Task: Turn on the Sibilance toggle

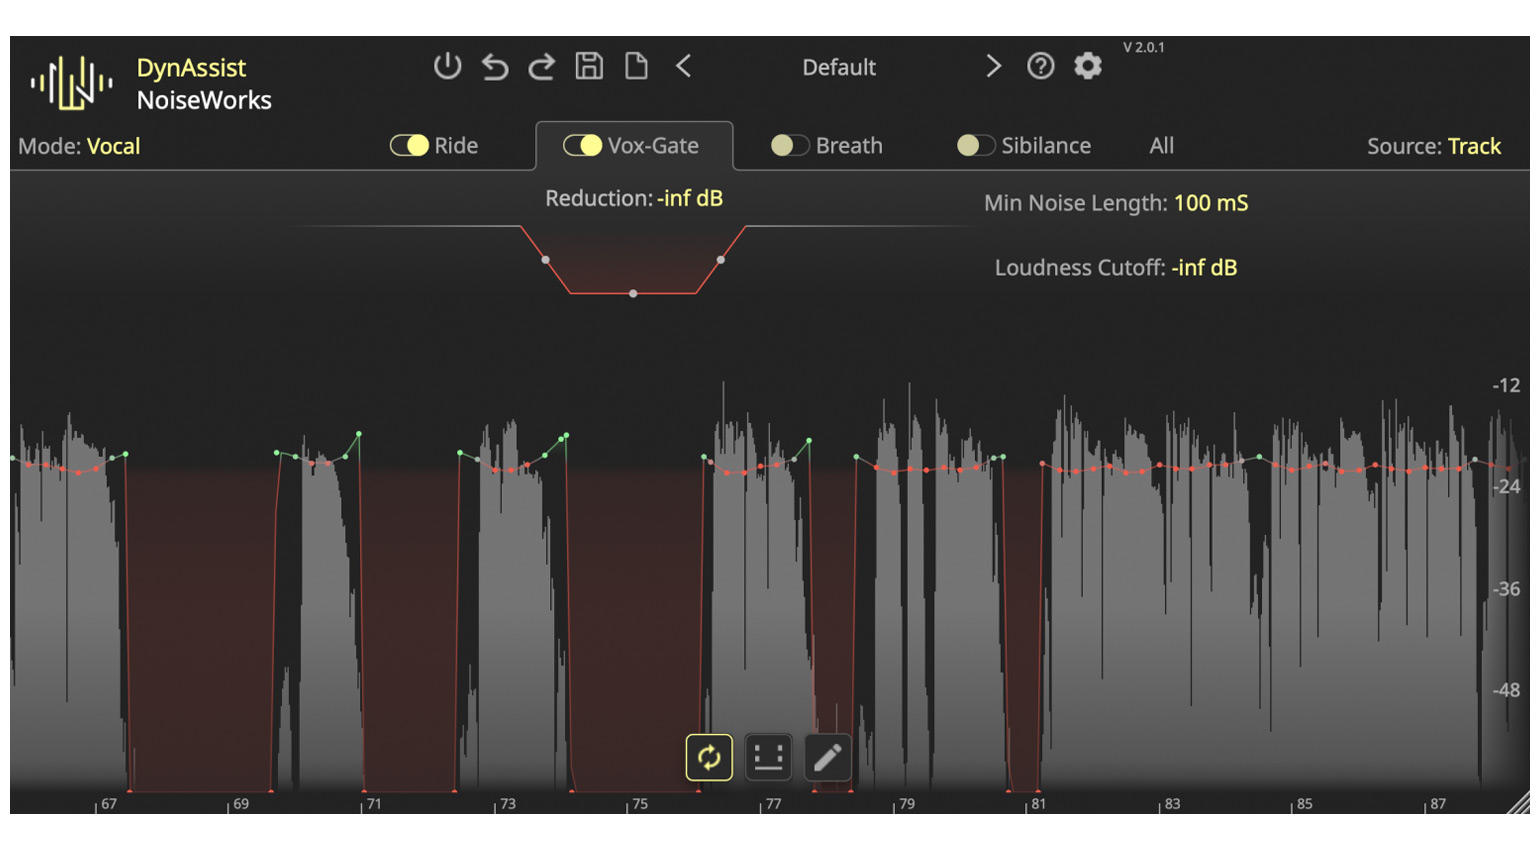Action: [x=975, y=146]
